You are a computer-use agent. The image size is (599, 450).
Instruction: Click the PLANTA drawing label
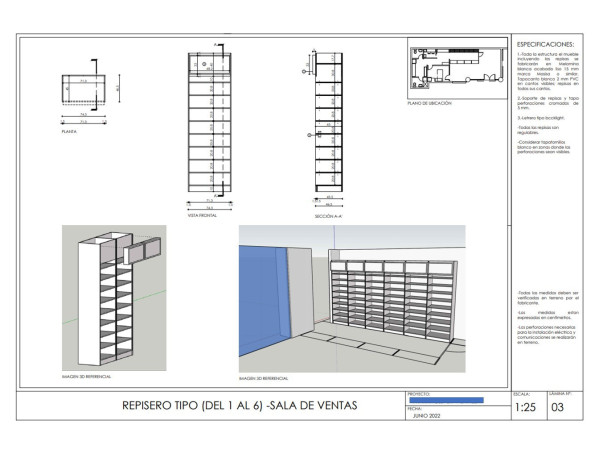click(x=69, y=131)
